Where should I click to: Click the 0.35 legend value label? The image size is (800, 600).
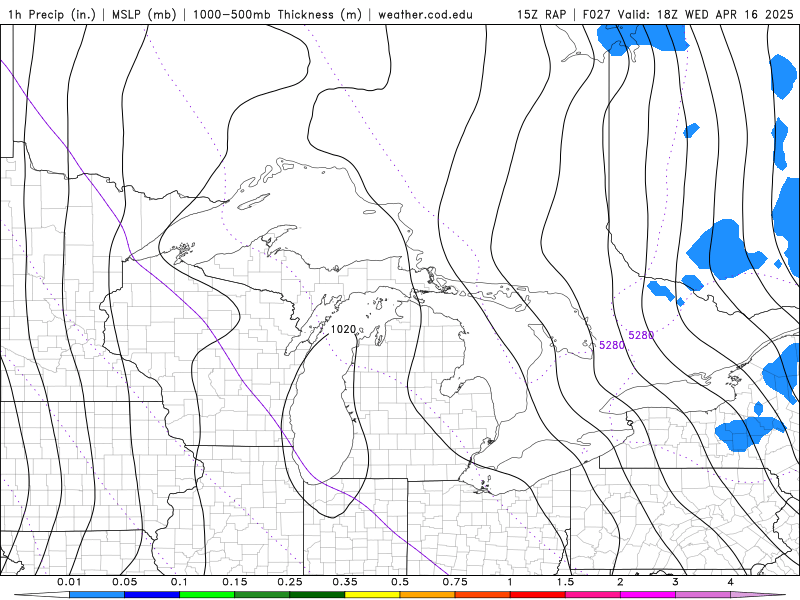[345, 582]
